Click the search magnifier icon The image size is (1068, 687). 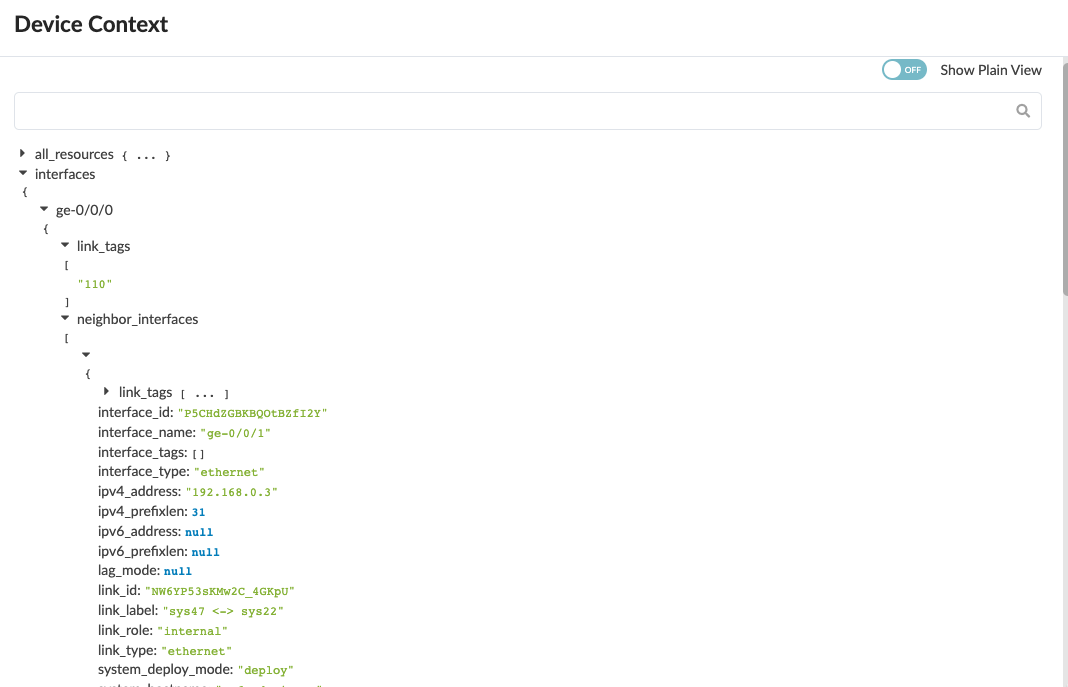(x=1023, y=112)
